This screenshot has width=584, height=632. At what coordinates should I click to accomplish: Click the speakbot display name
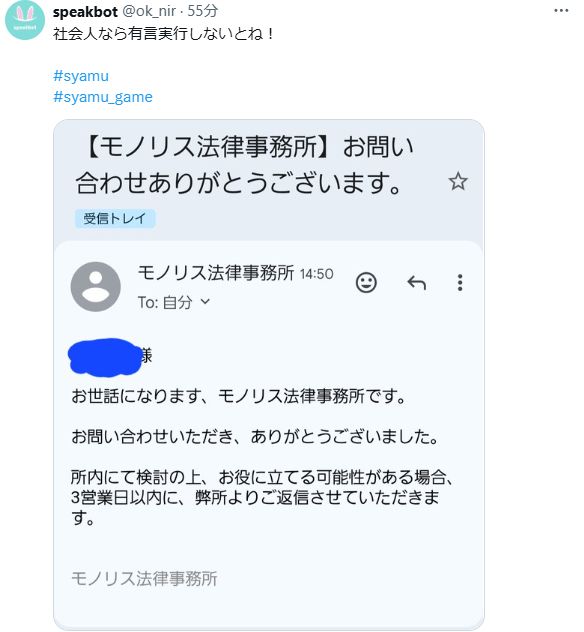85,11
